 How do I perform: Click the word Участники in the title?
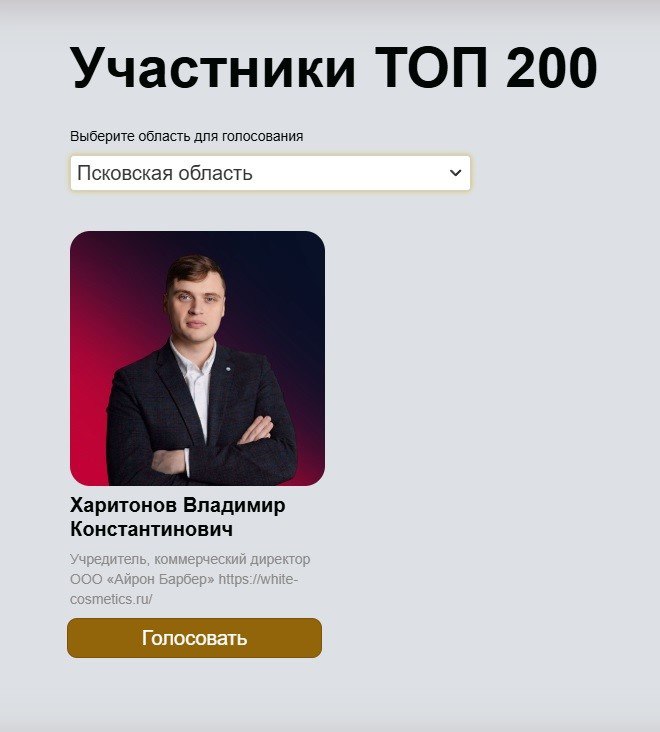click(x=213, y=68)
